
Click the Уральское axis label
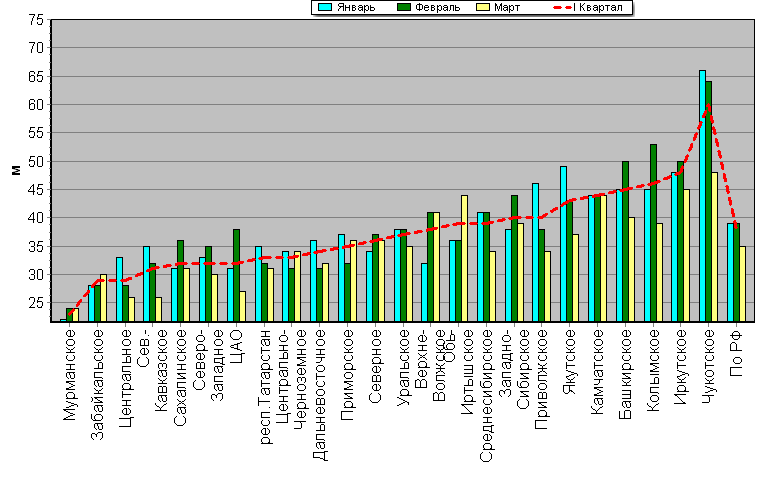(403, 368)
